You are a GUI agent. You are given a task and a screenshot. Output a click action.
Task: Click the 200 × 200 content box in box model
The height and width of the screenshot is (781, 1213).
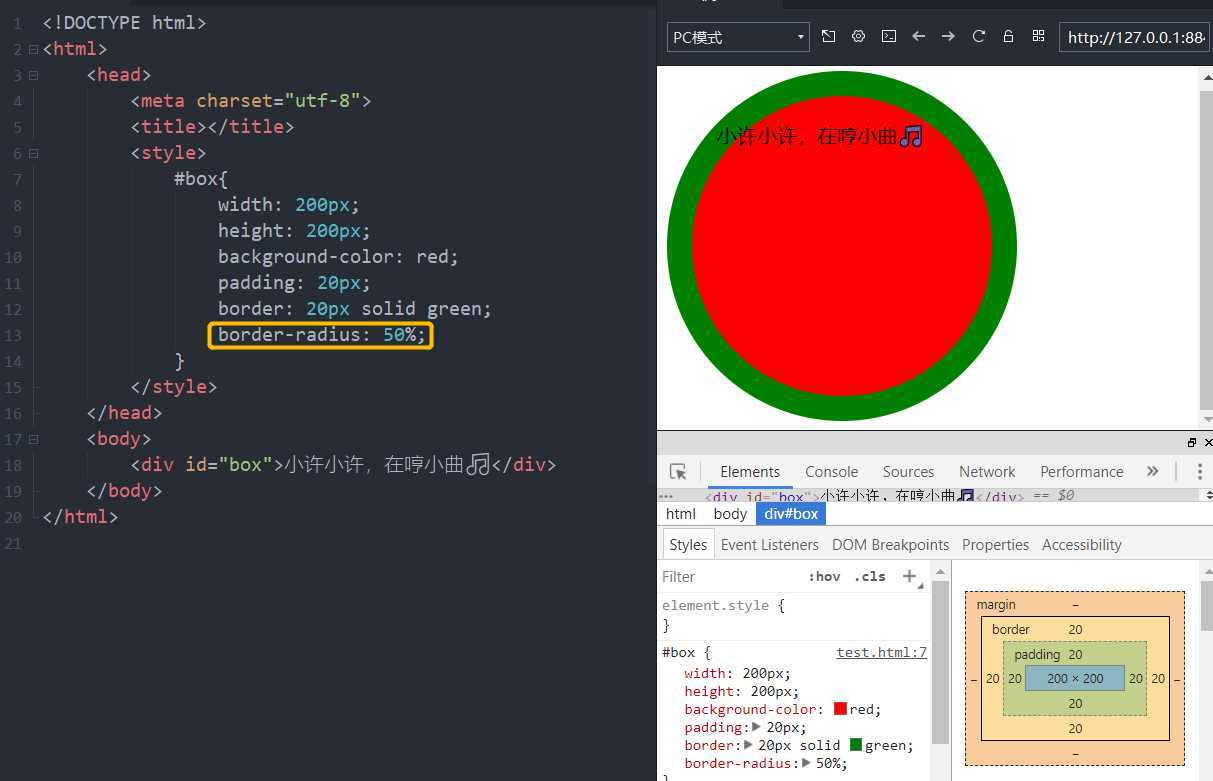click(1075, 678)
